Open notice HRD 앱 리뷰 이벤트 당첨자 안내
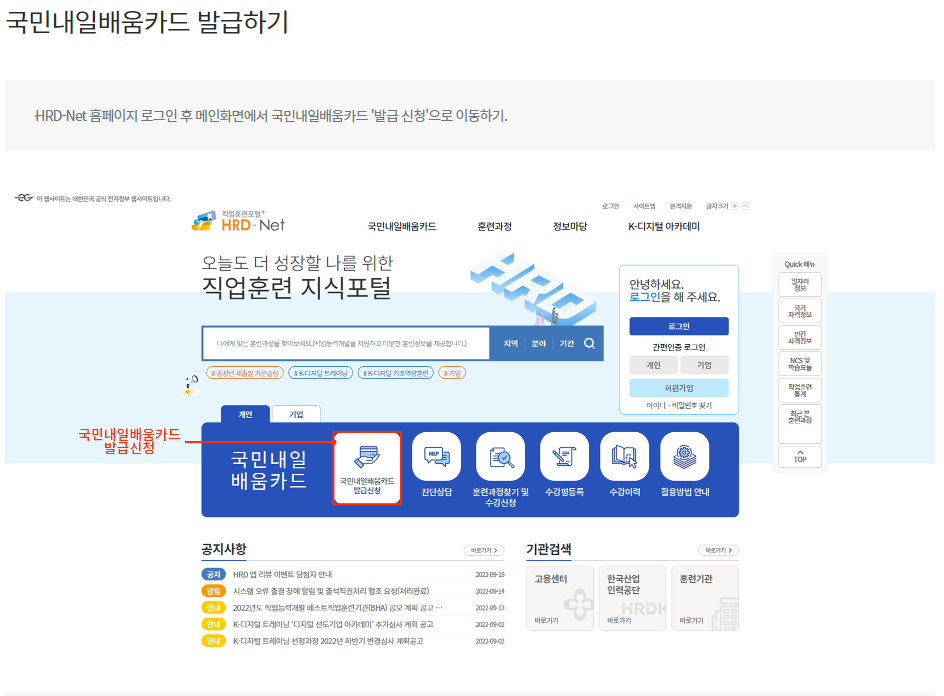Image resolution: width=944 pixels, height=696 pixels. click(282, 574)
